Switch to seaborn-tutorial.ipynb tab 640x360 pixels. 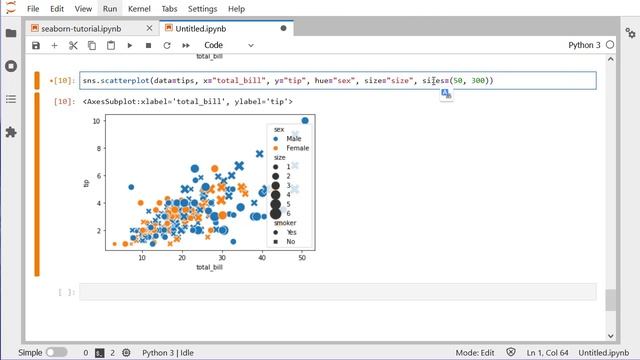tap(92, 28)
